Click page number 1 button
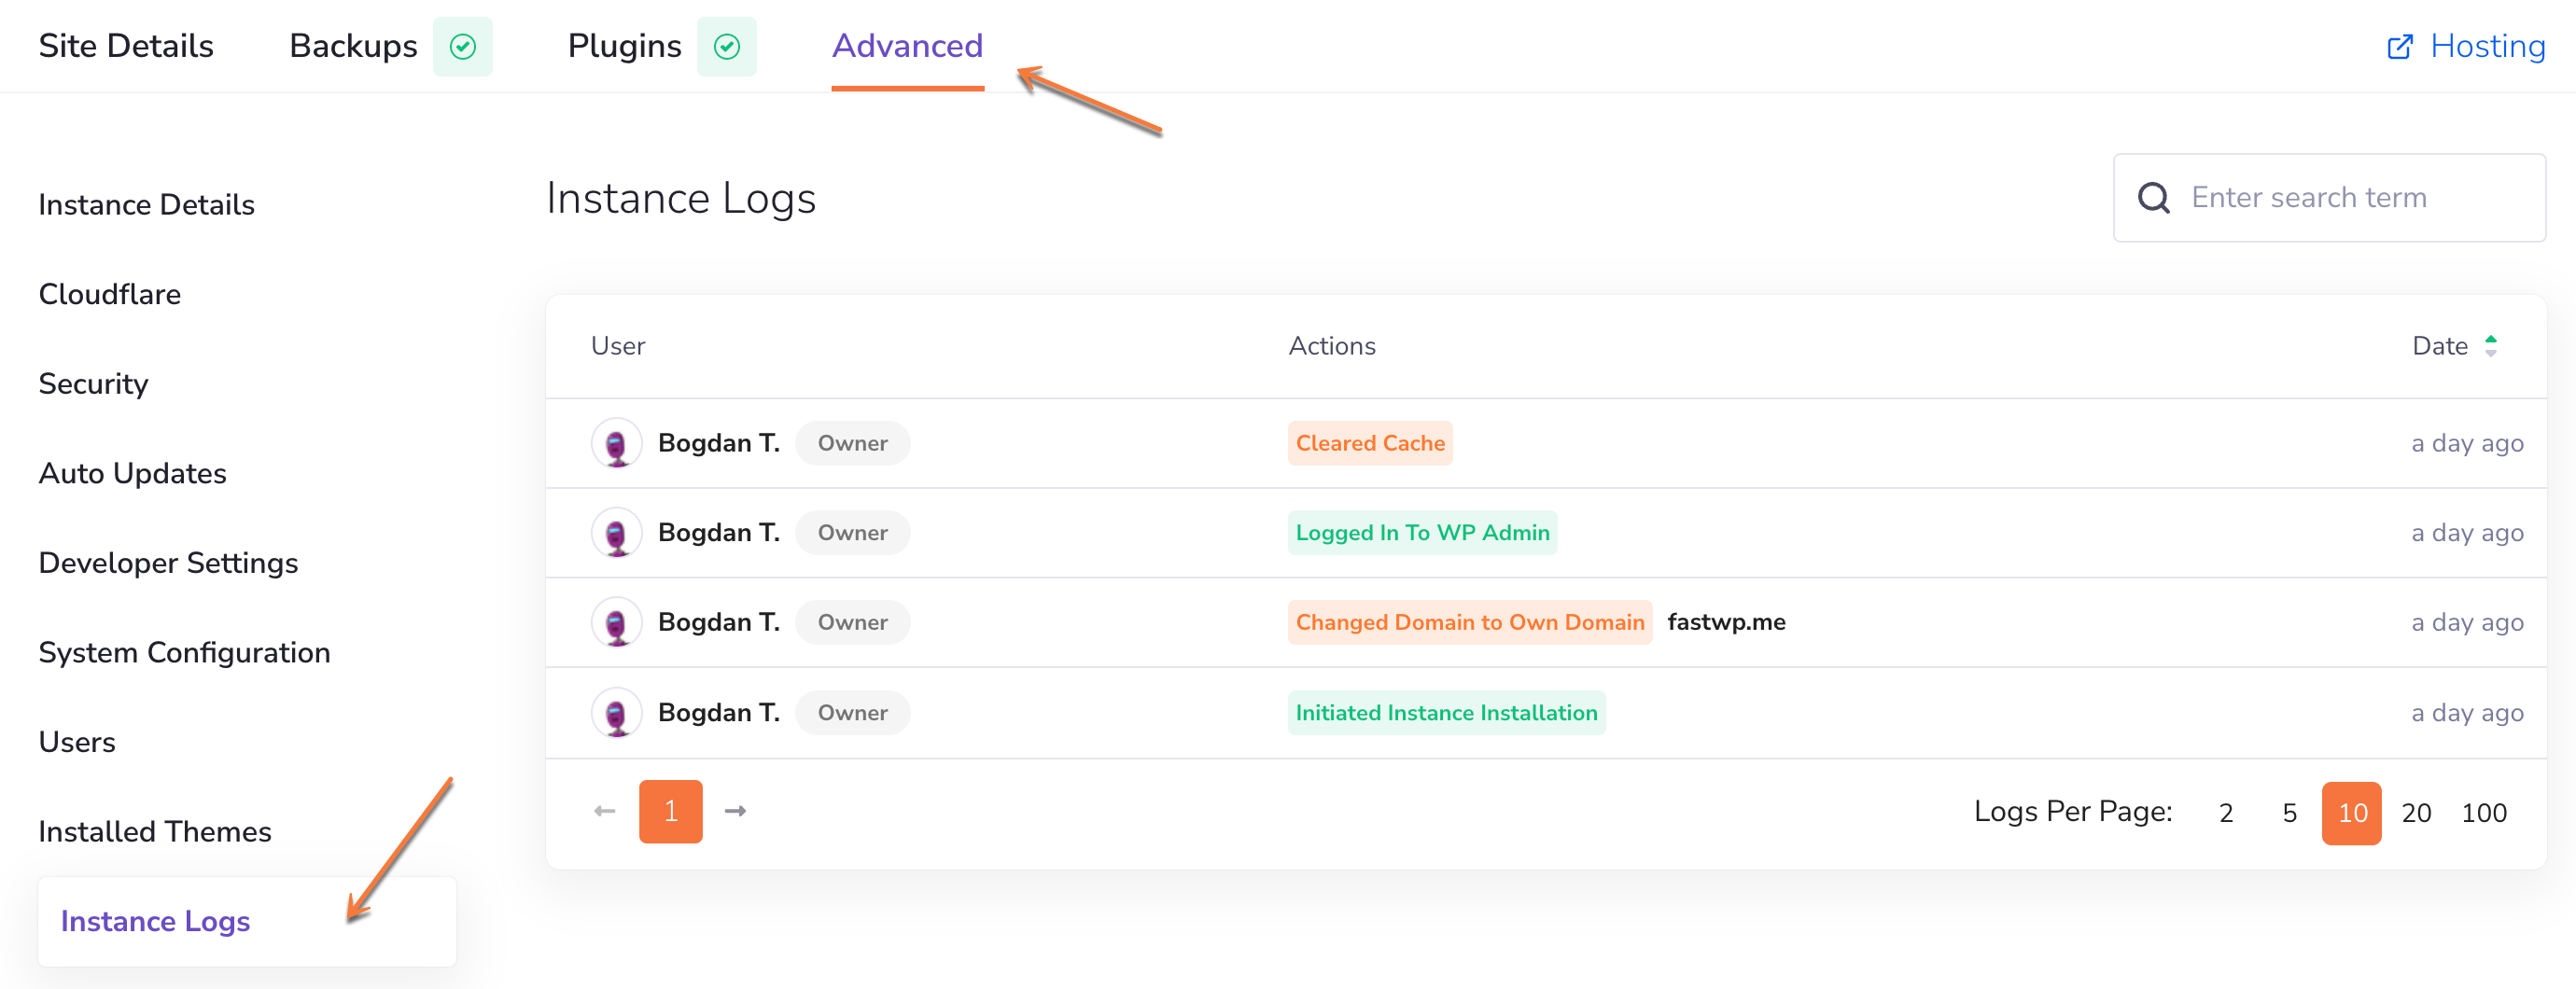The height and width of the screenshot is (989, 2576). coord(670,811)
